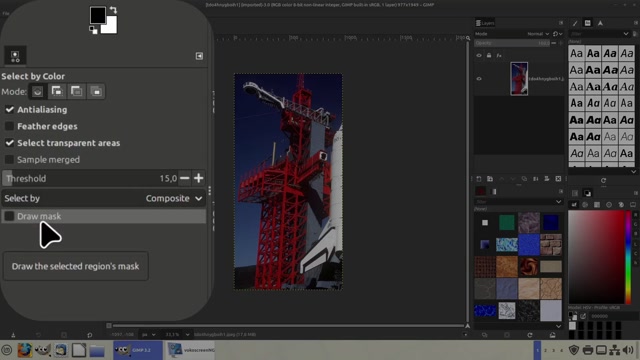This screenshot has width=640, height=360.
Task: Create a new layer button
Action: (x=479, y=179)
